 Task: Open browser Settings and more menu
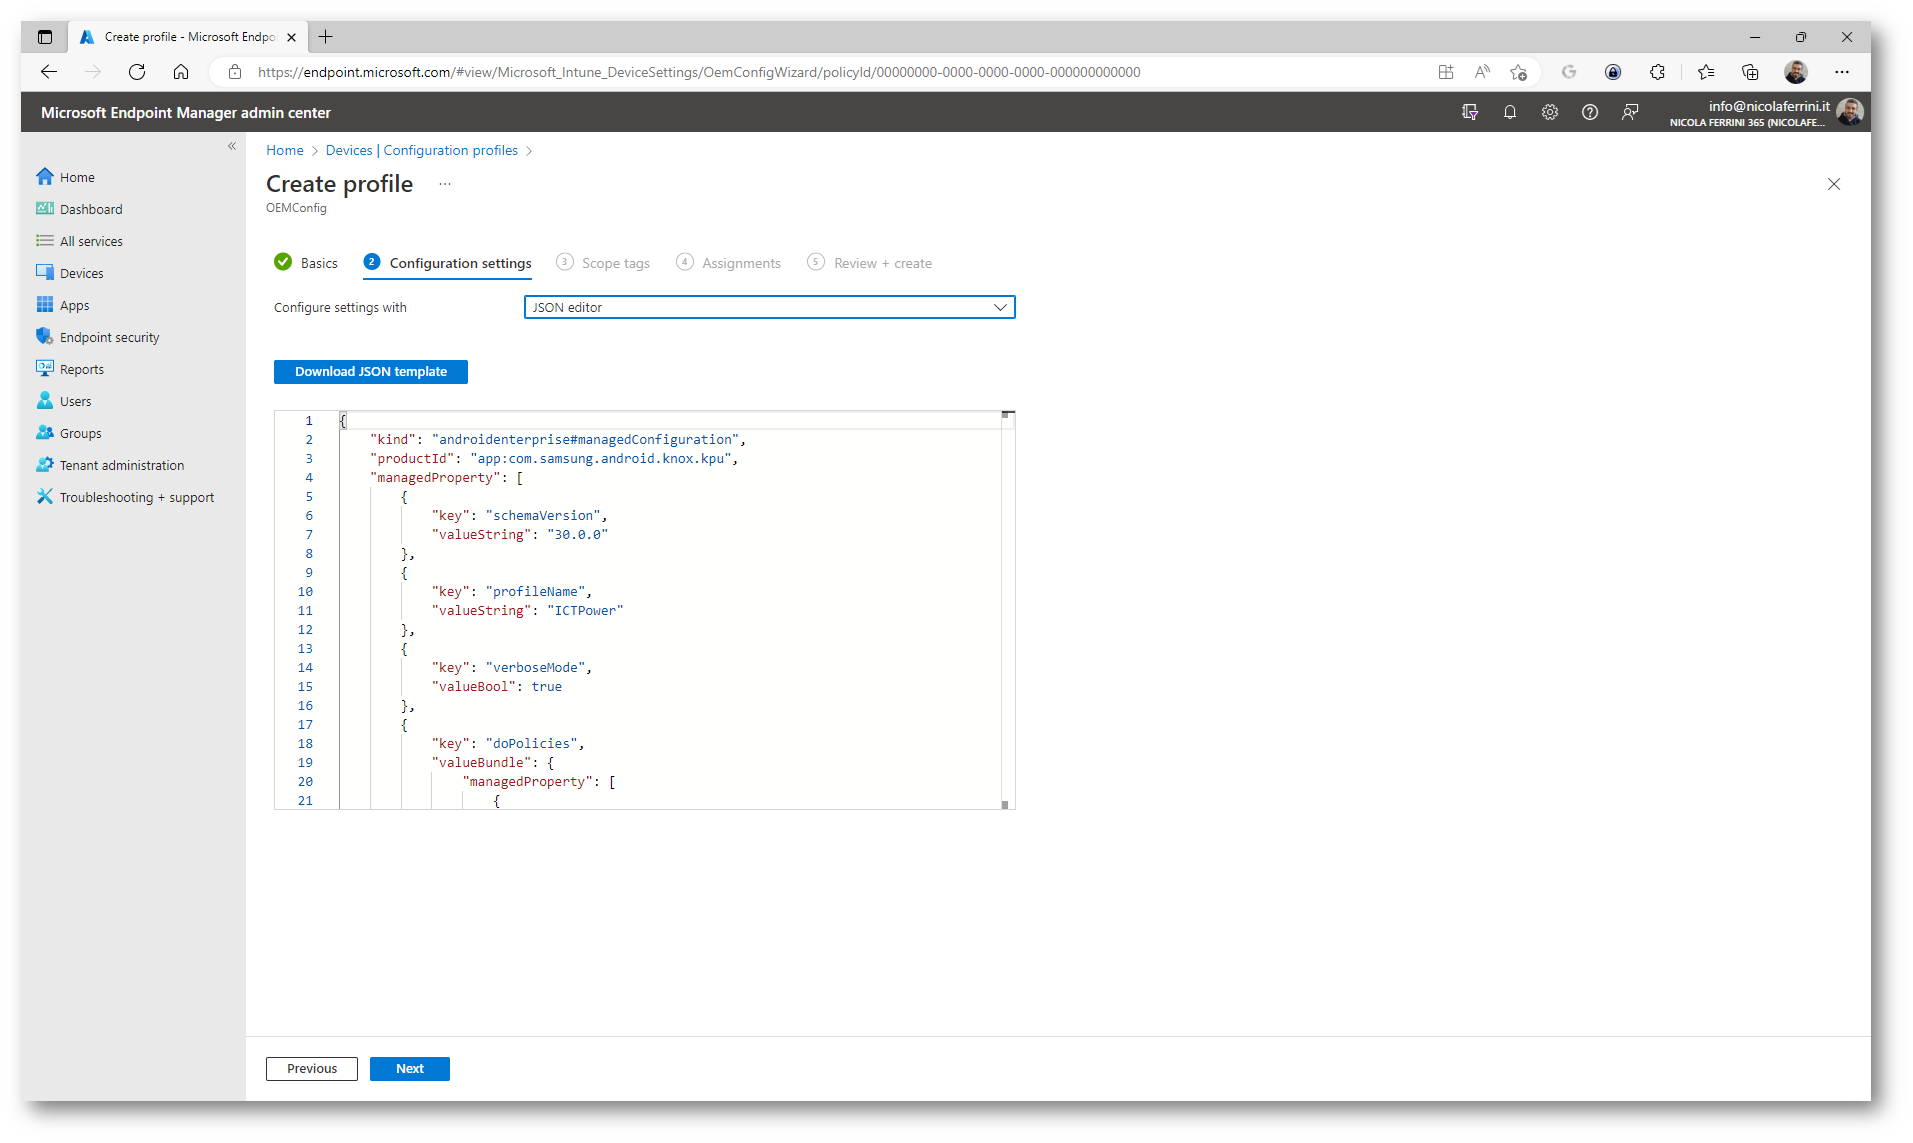click(x=1842, y=72)
